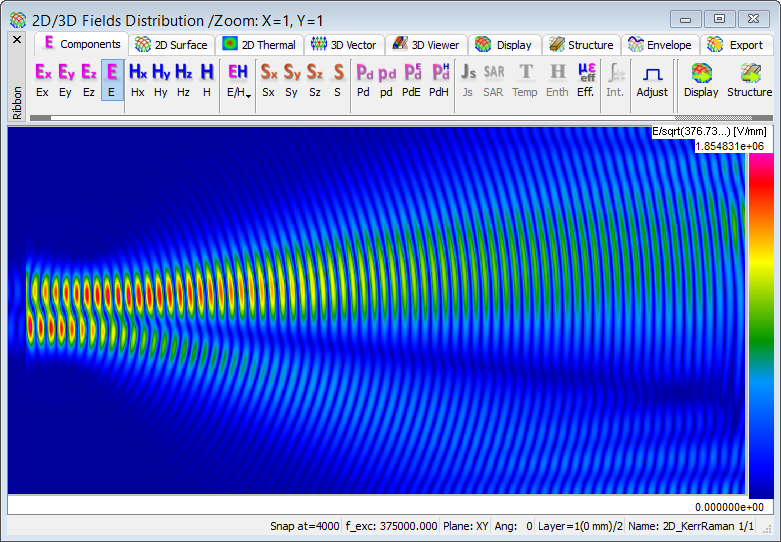Select the Ex field component

(42, 79)
